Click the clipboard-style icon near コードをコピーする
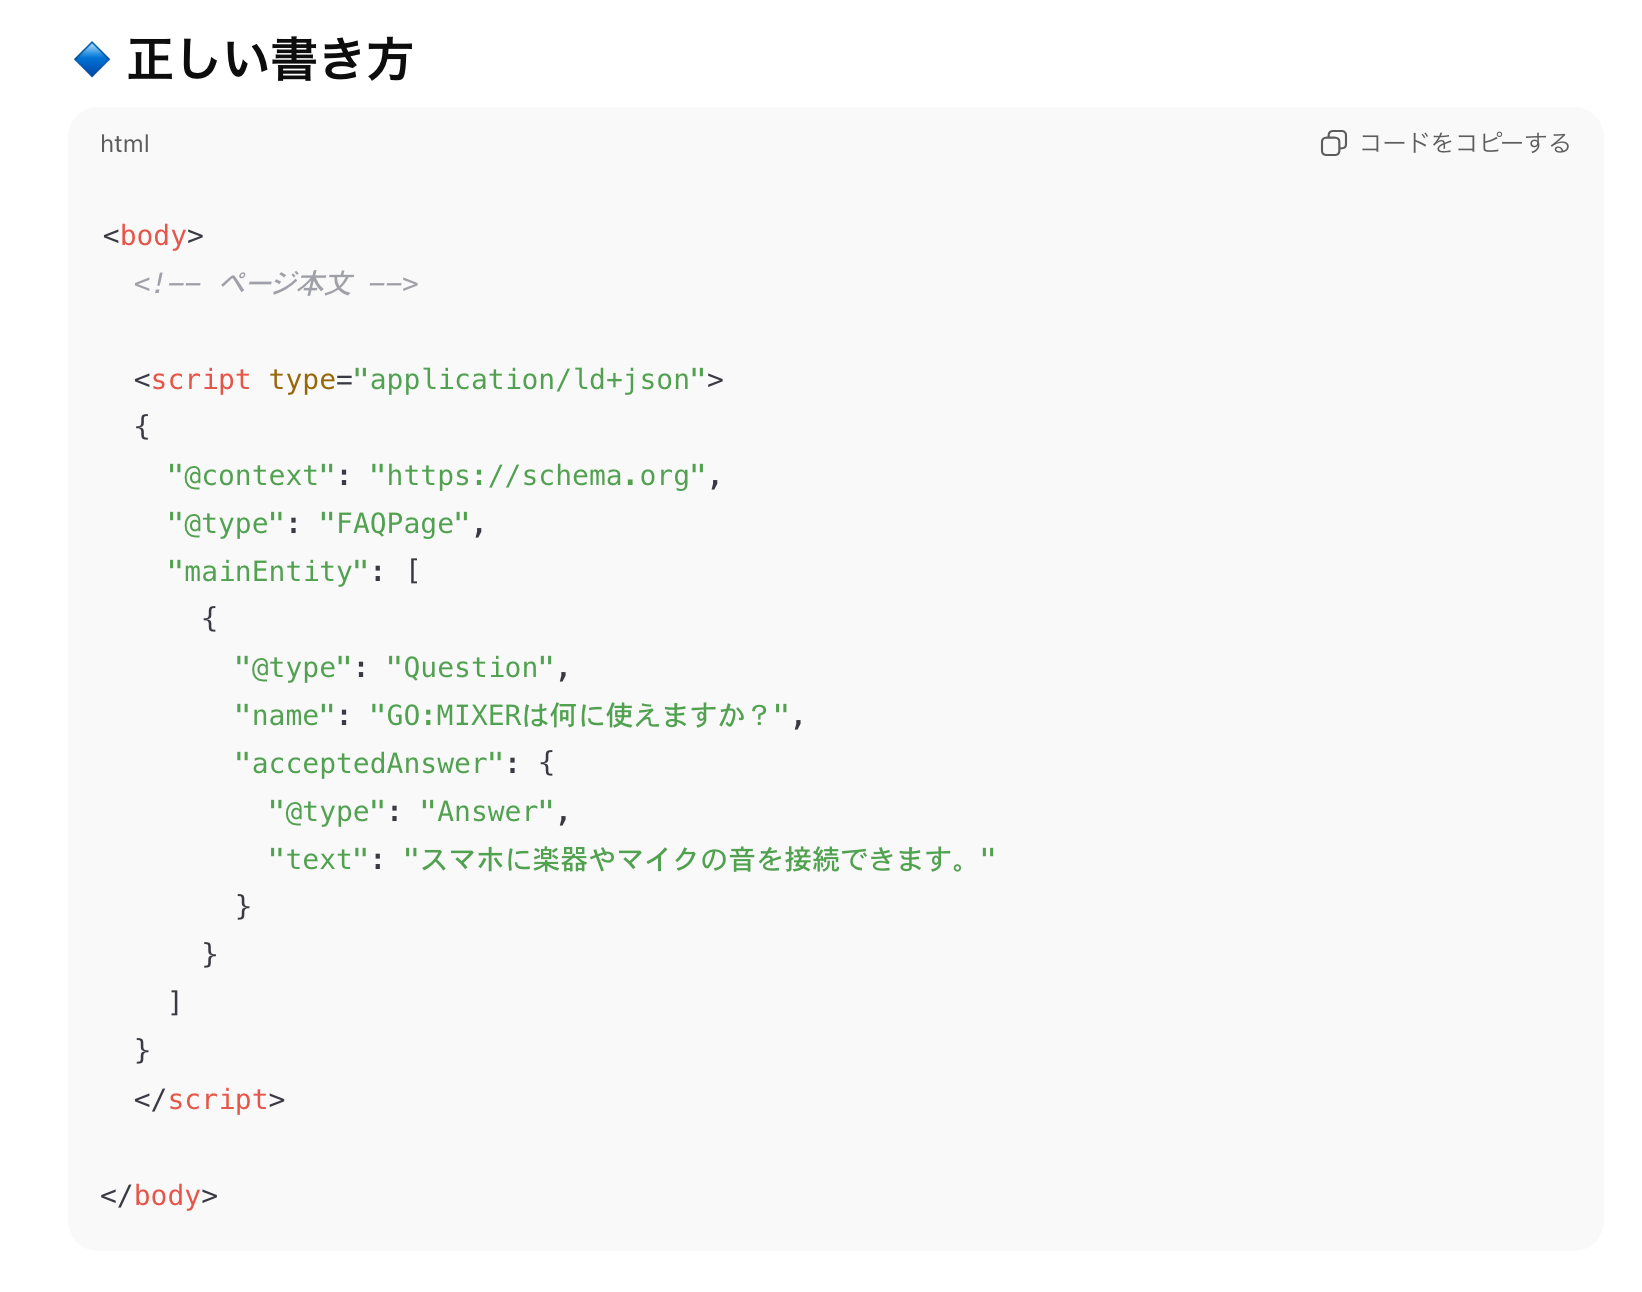 [1334, 144]
